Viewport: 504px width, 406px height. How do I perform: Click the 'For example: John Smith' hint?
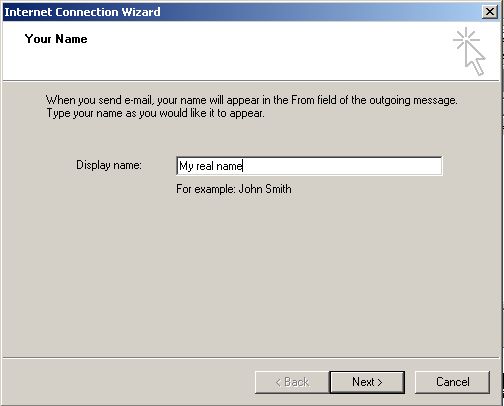click(x=234, y=189)
